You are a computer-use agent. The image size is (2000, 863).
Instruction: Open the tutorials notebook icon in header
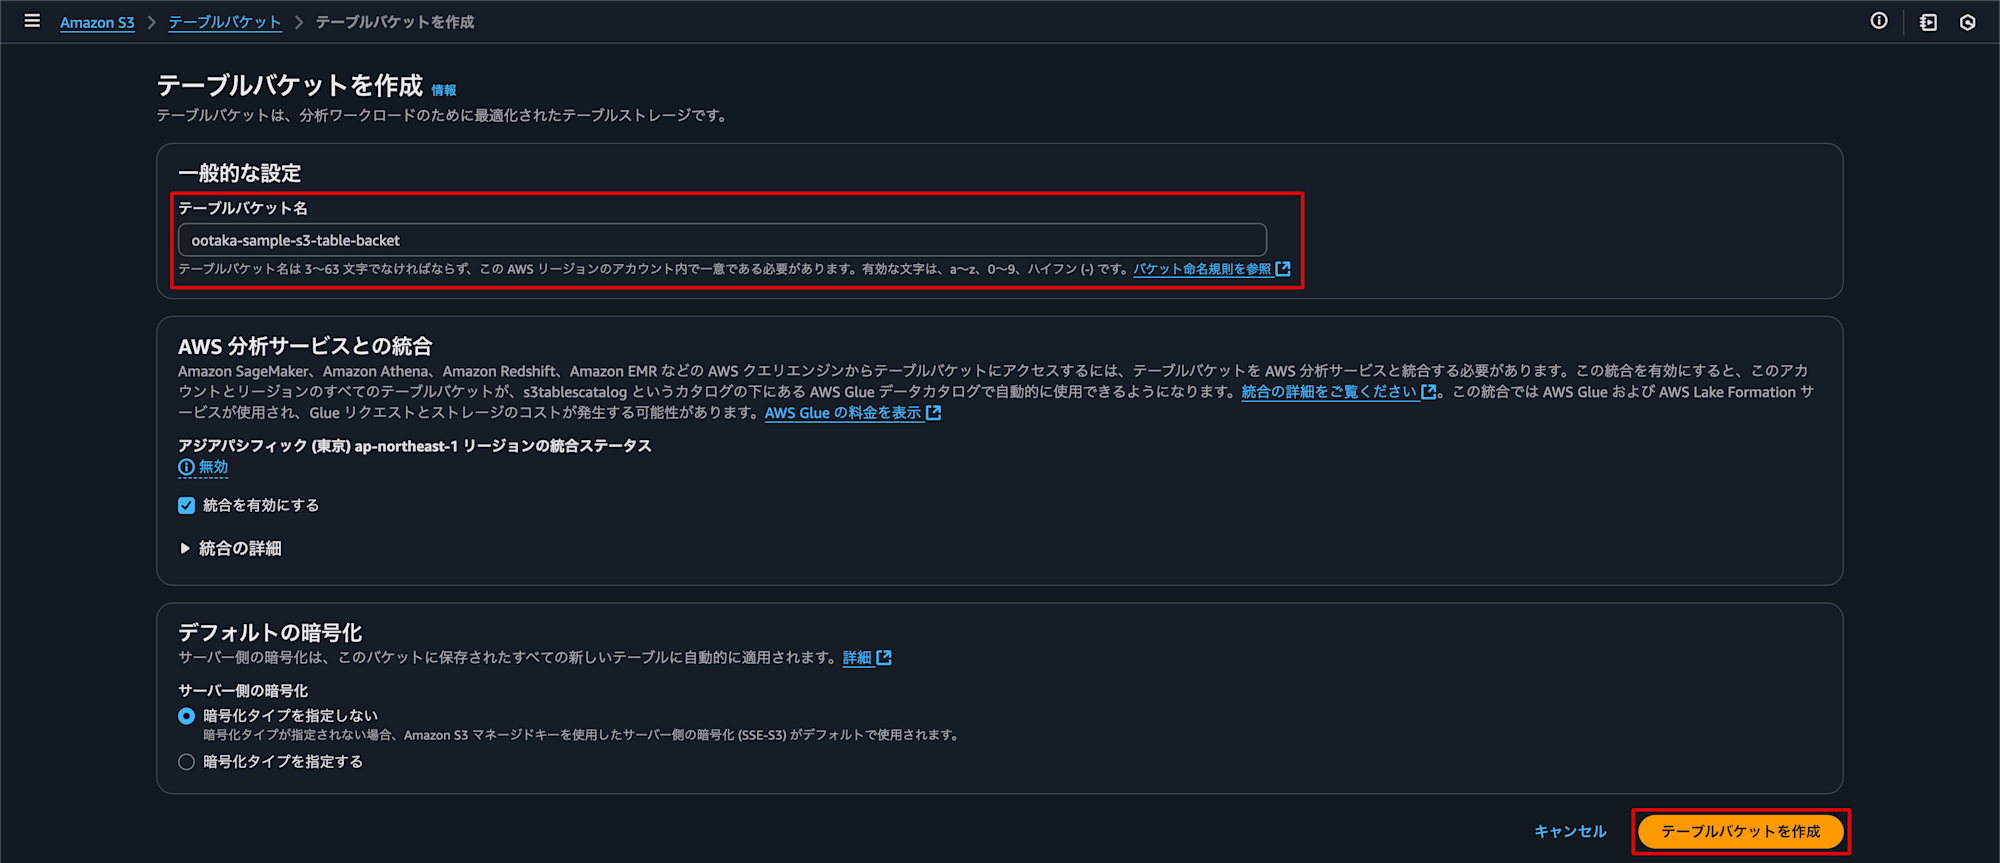click(x=1928, y=22)
